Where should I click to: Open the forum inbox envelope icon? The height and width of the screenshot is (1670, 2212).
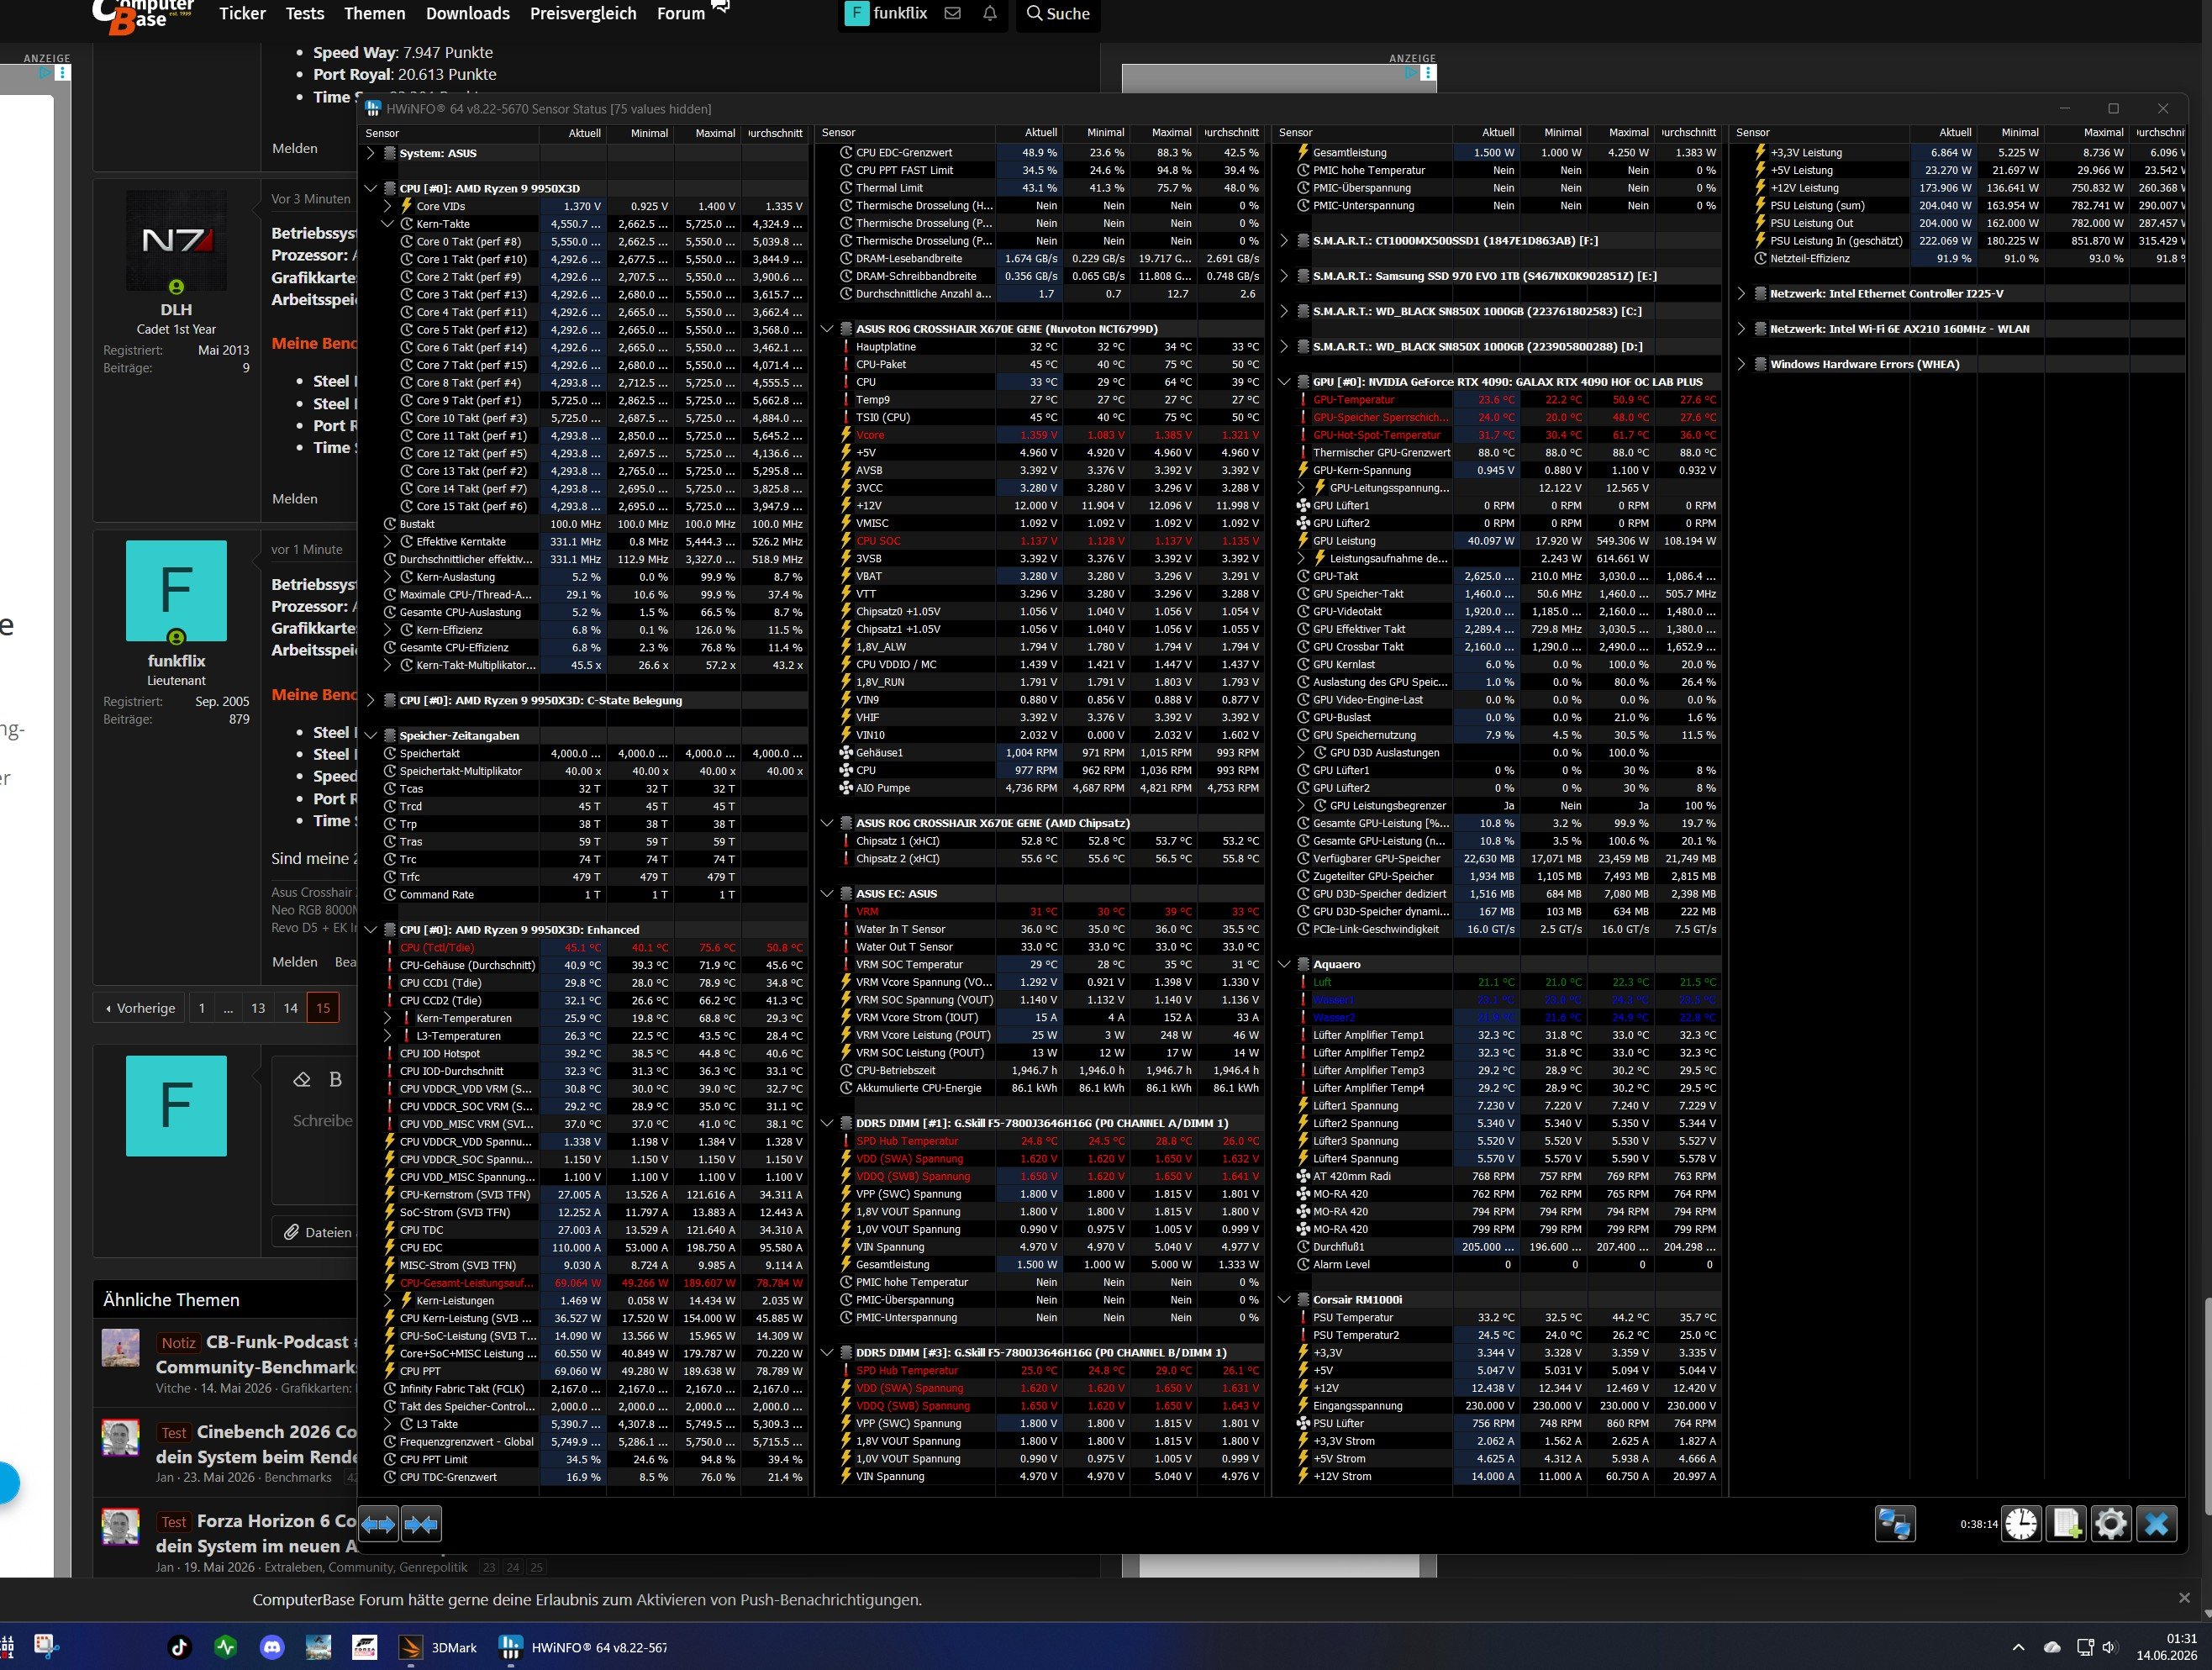952,13
